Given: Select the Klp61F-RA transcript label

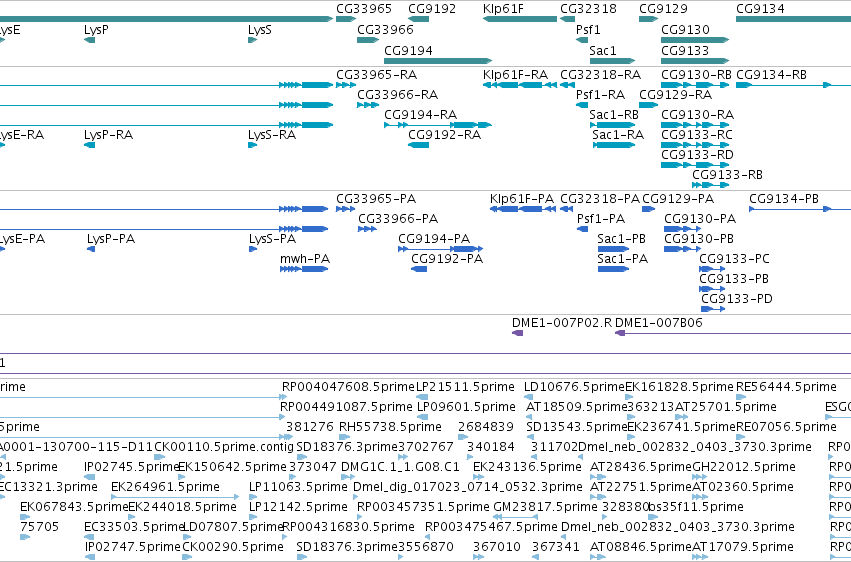Looking at the screenshot, I should pos(515,75).
